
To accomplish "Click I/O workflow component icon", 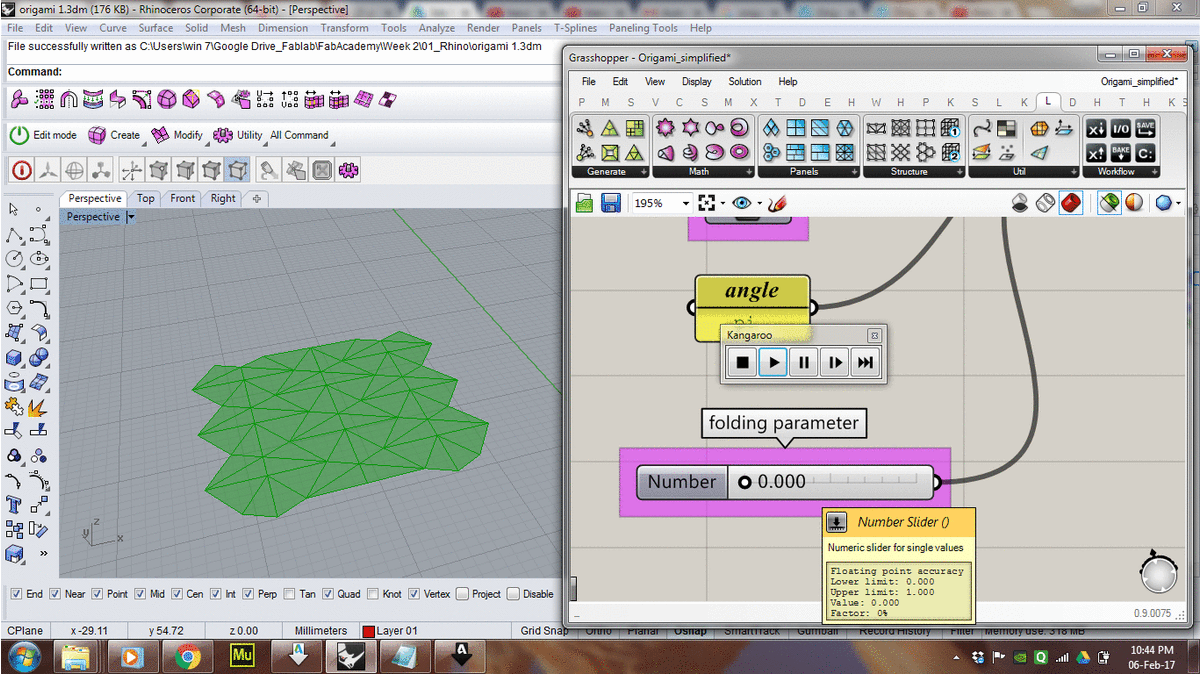I will [x=1120, y=128].
